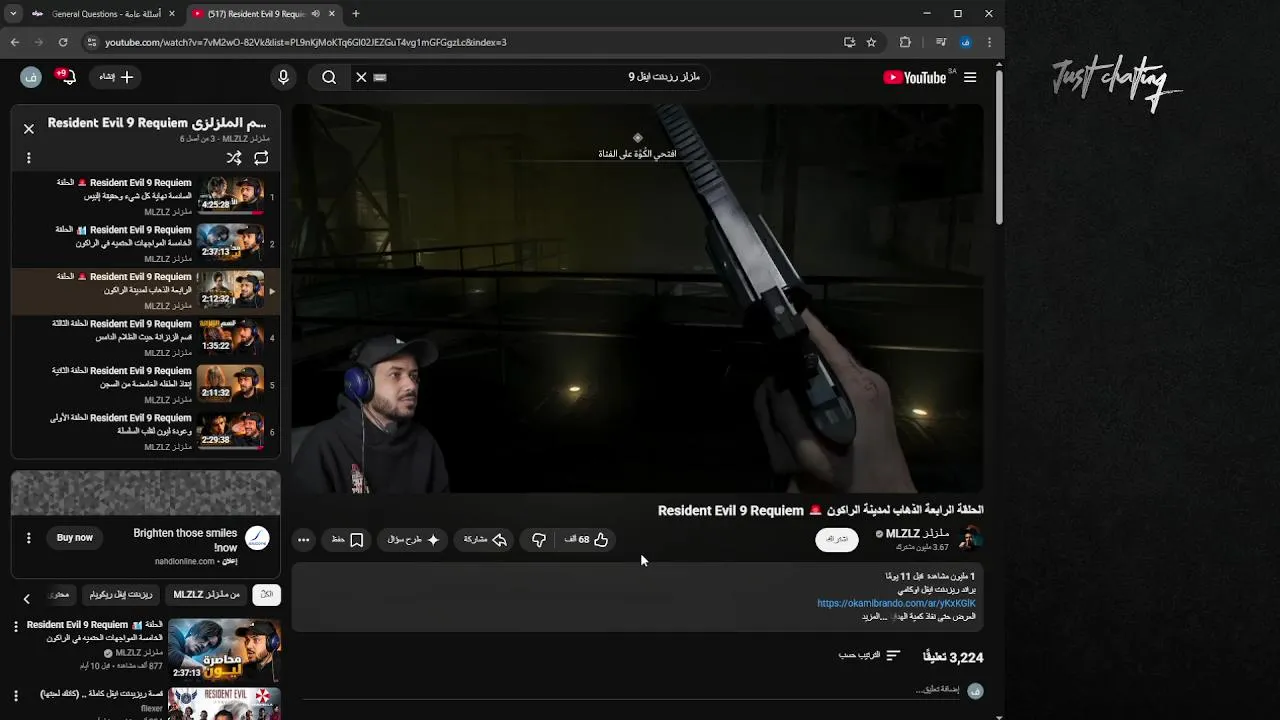
Task: View site information icon in address bar
Action: coord(92,42)
